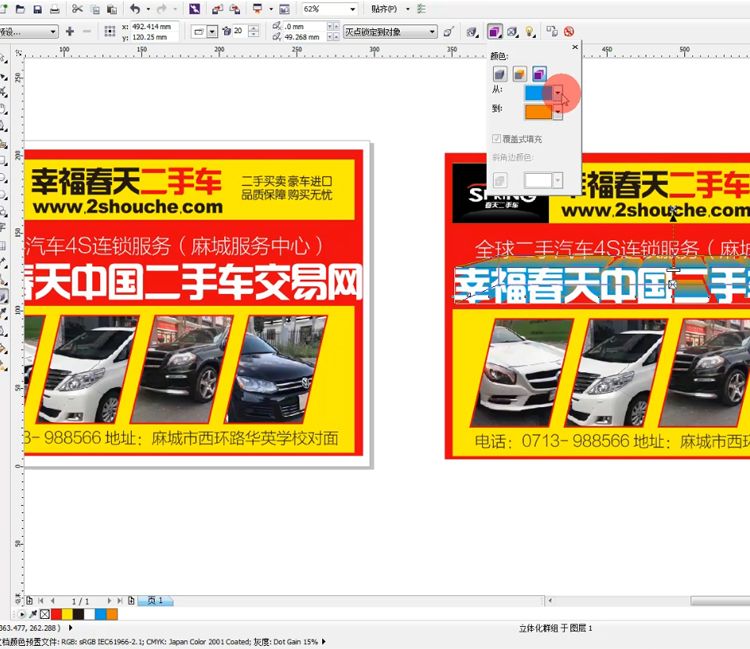The image size is (750, 649).
Task: Open the extrusion rotation tool
Action: click(472, 32)
